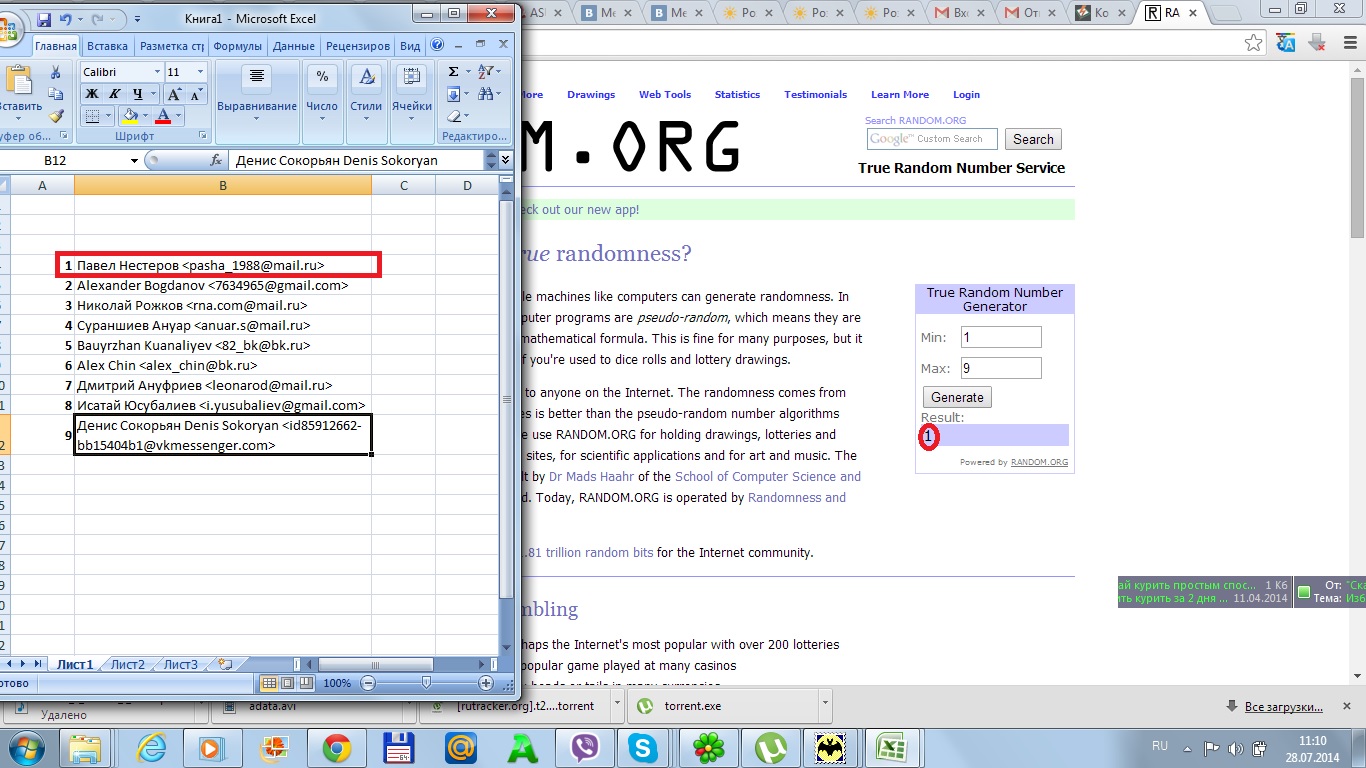Switch to the Вставка ribbon tab
The width and height of the screenshot is (1366, 768).
pos(107,46)
